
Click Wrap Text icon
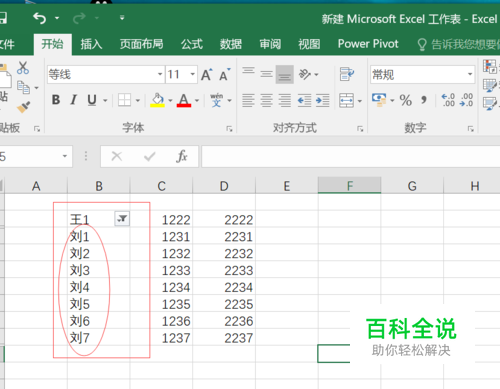point(347,74)
